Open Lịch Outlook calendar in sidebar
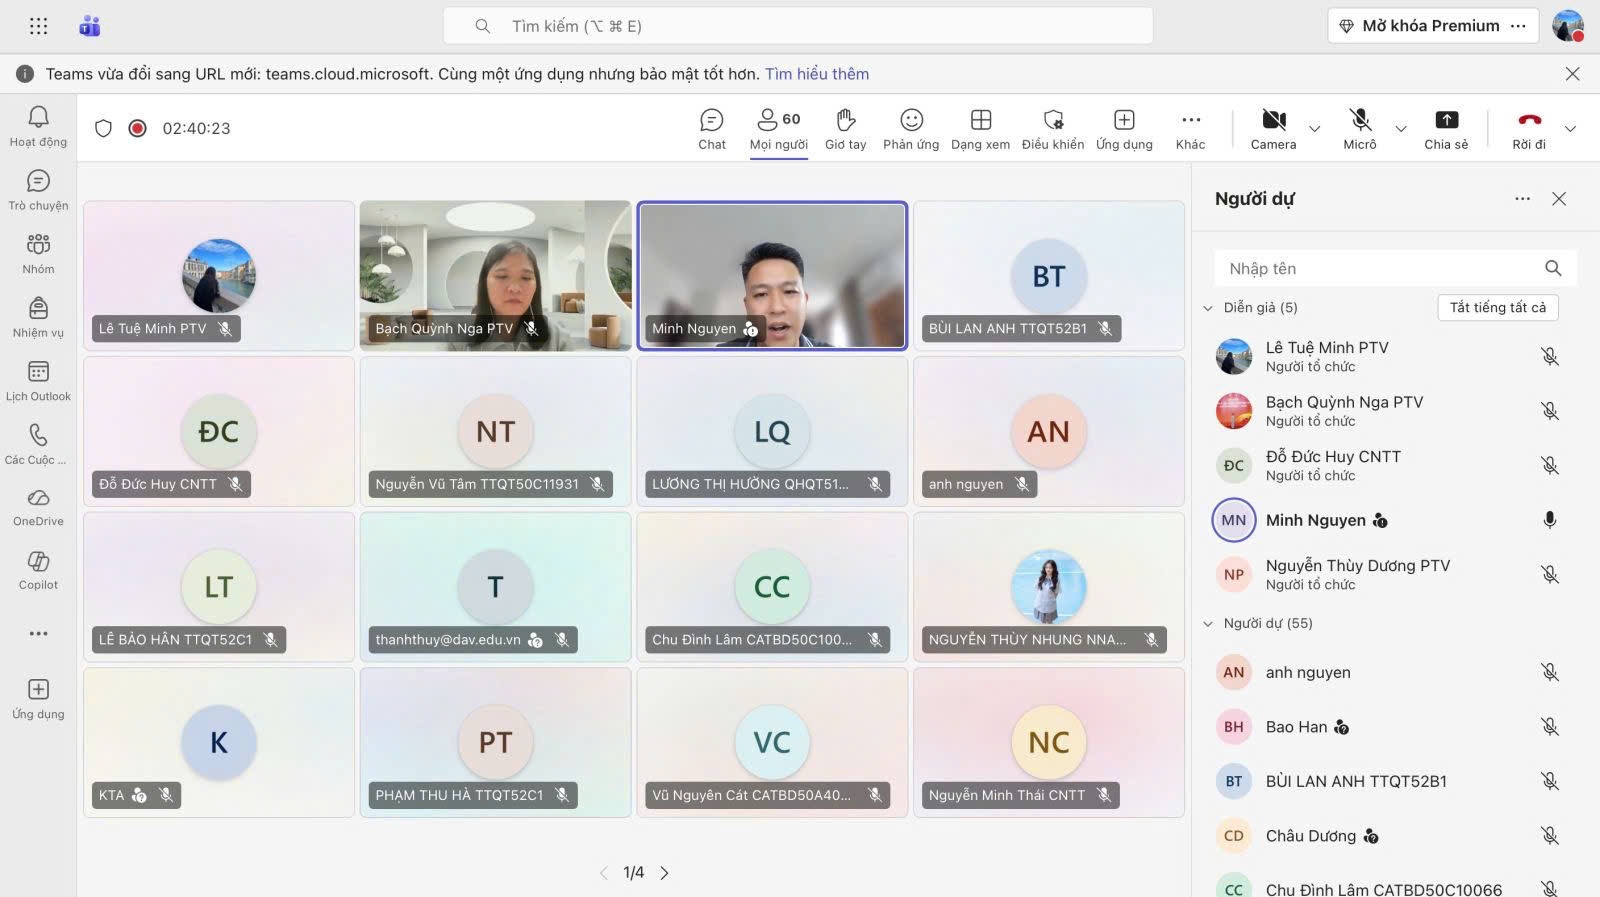Viewport: 1600px width, 897px height. 38,381
